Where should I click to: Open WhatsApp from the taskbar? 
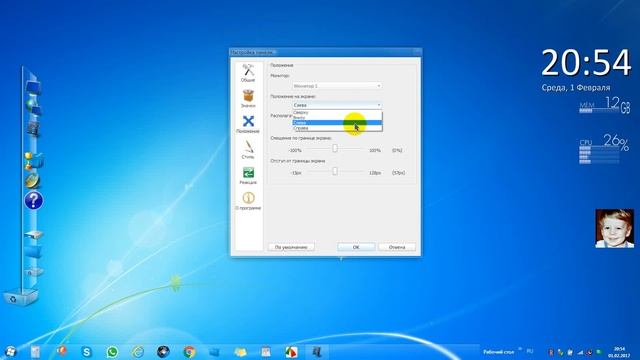coord(112,351)
